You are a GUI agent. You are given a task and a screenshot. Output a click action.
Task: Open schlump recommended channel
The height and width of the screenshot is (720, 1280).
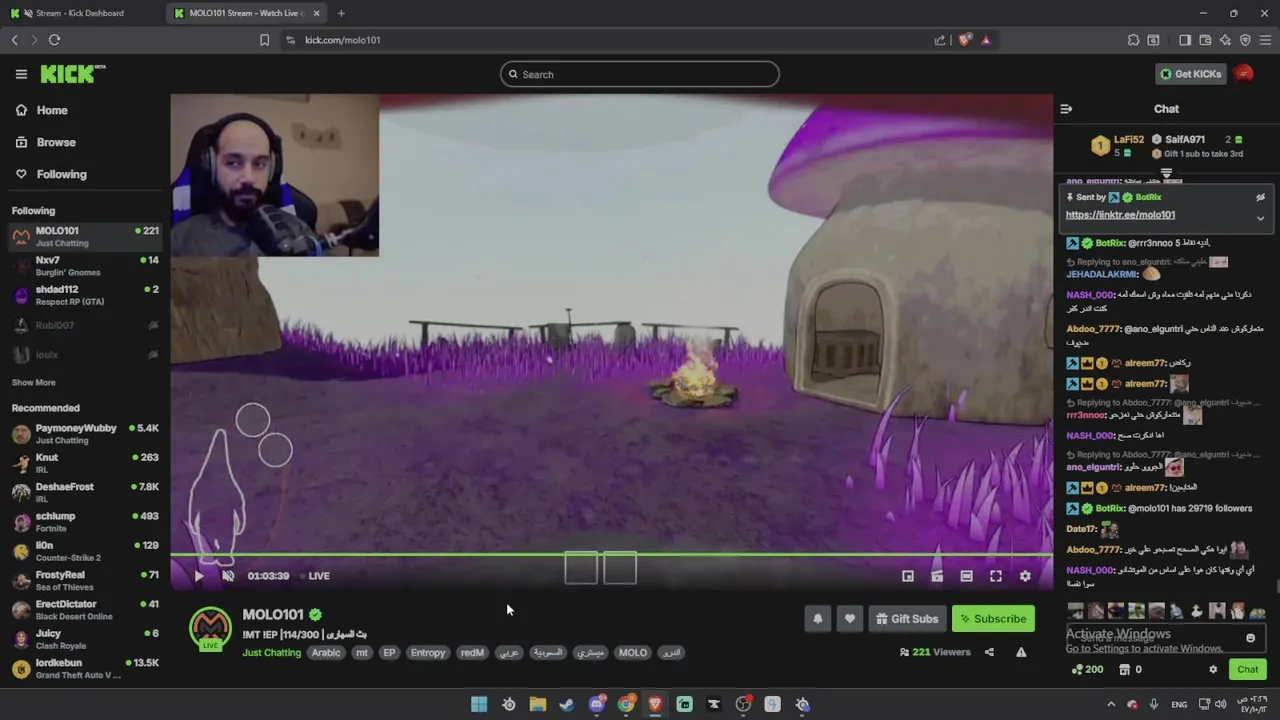pos(85,522)
